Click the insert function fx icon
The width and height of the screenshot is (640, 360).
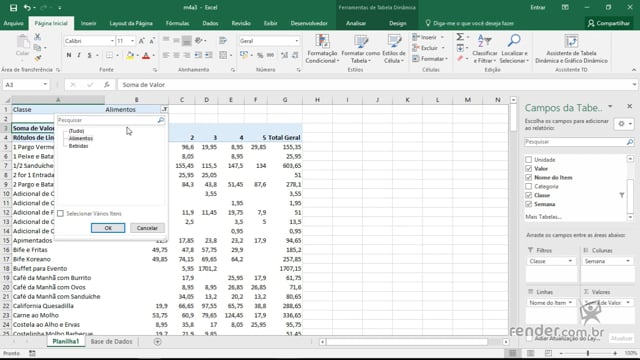tap(107, 84)
